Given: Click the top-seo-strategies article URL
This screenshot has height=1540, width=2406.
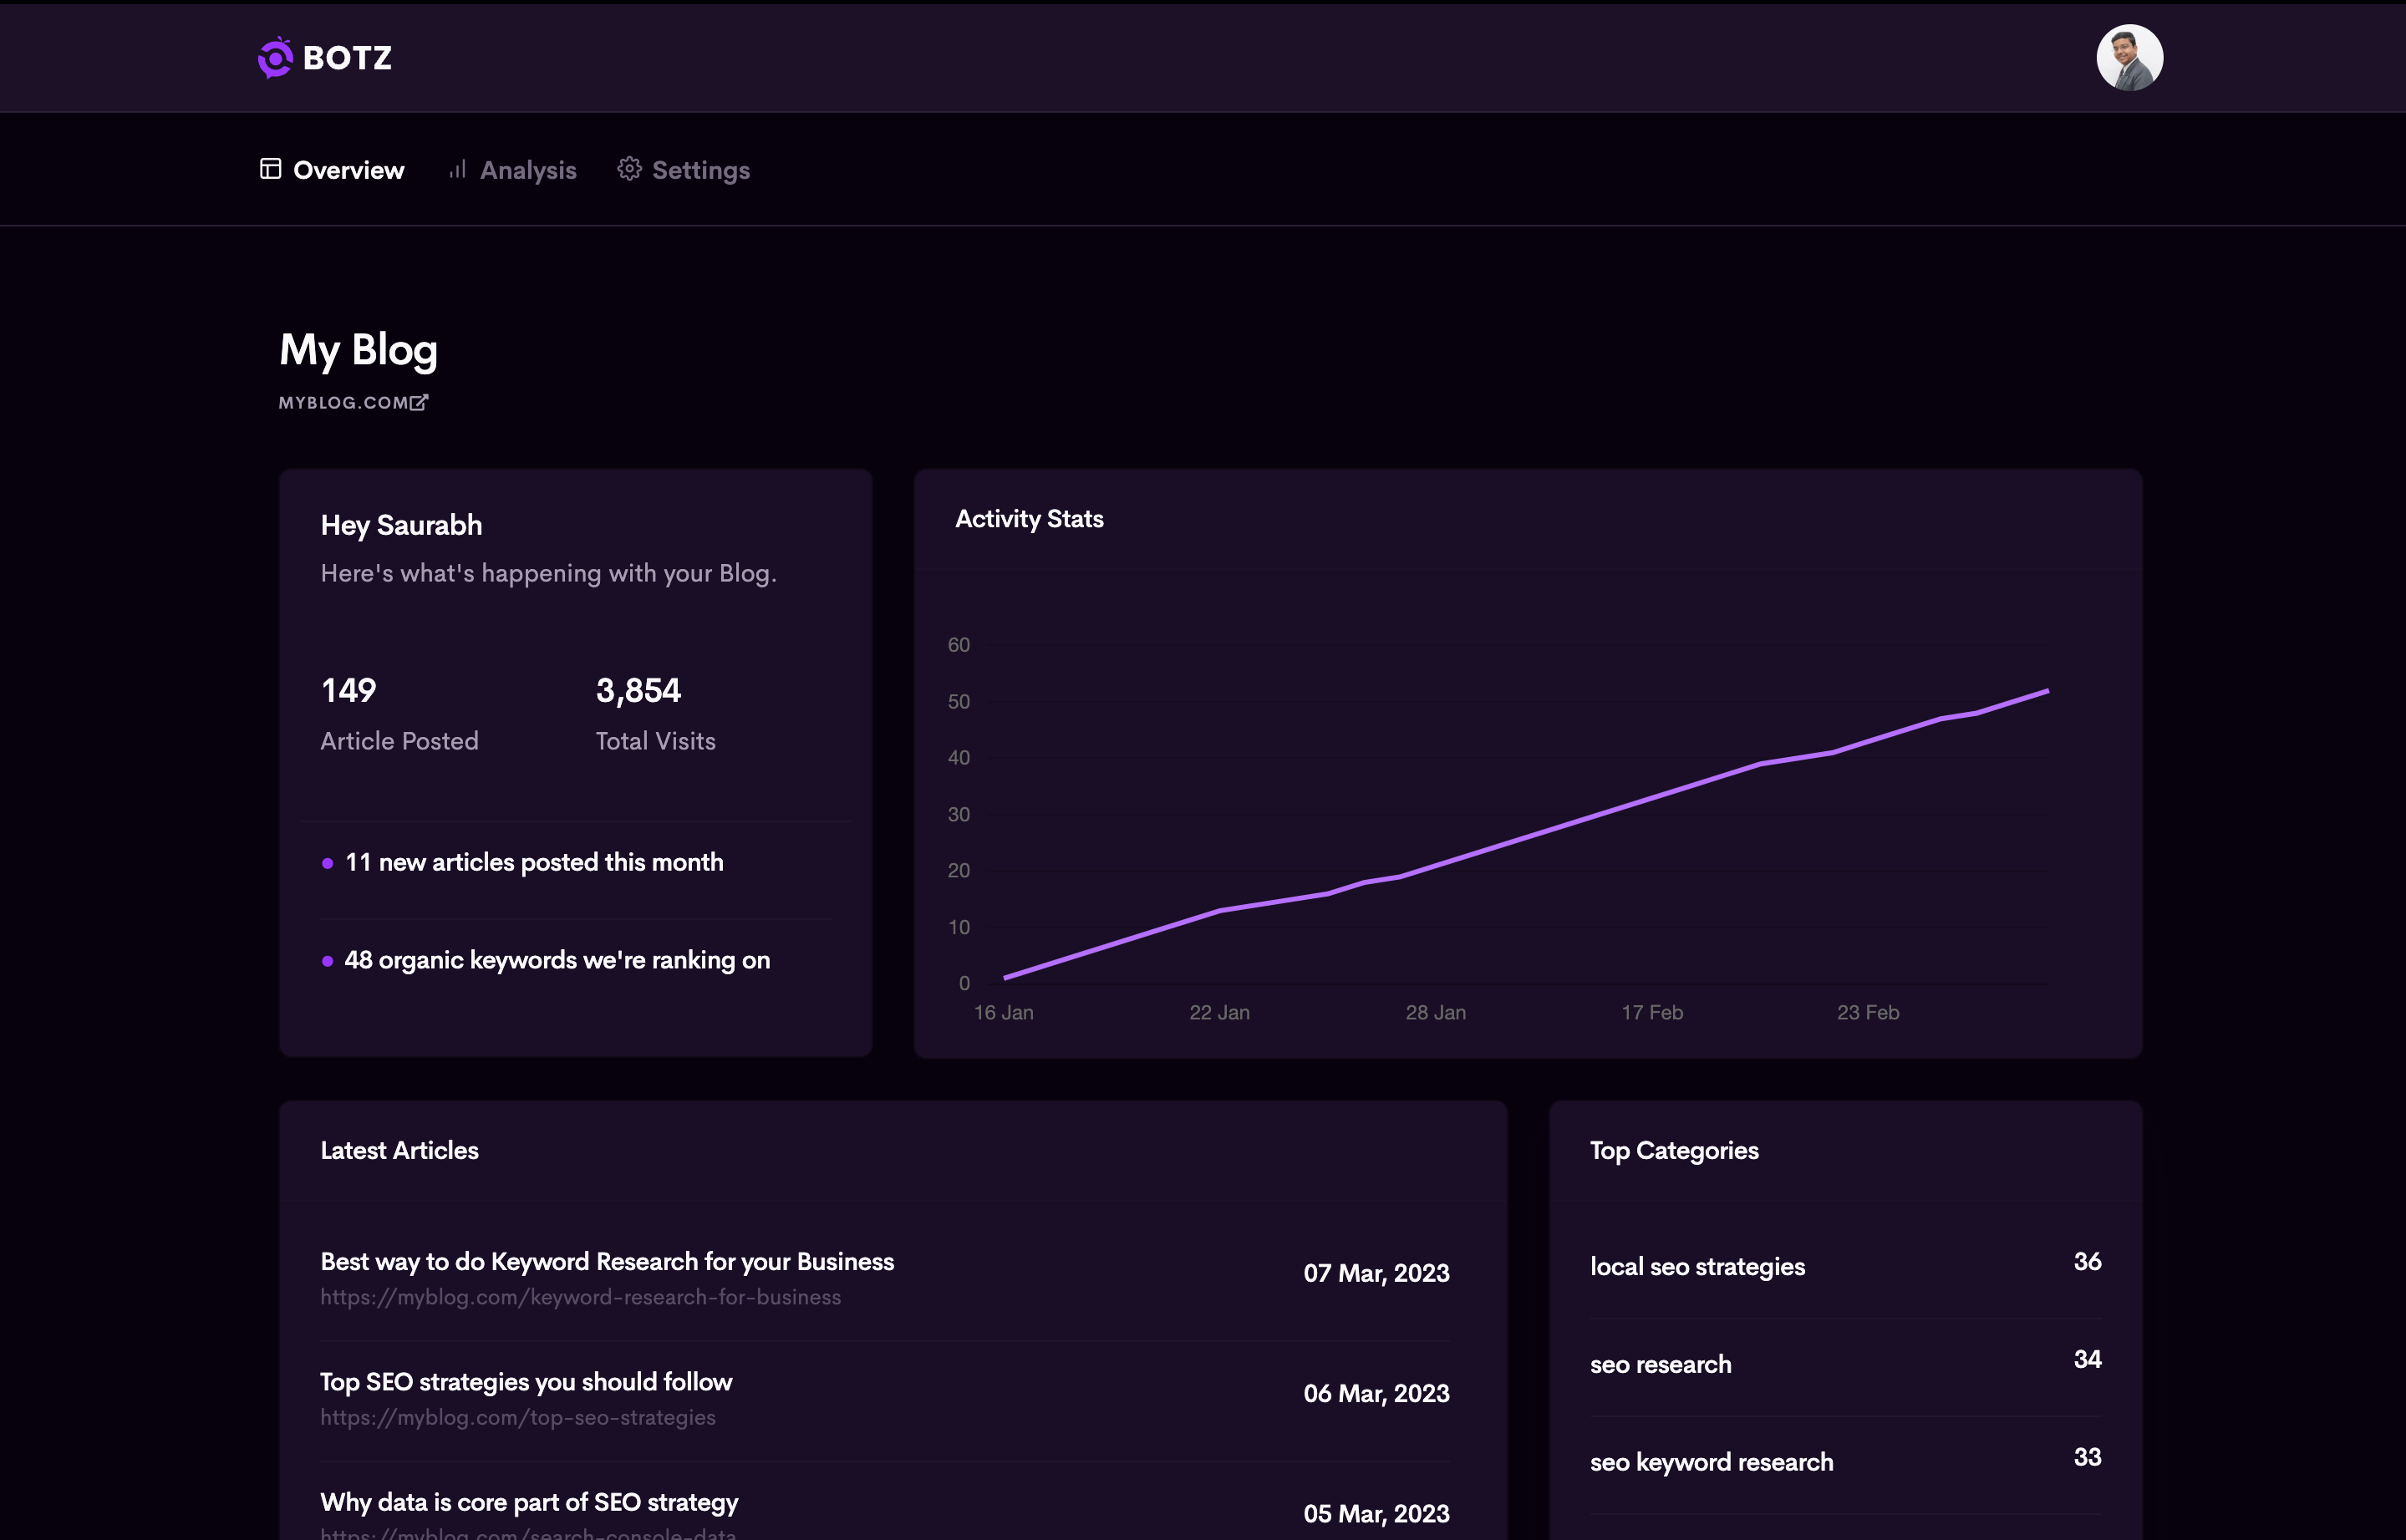Looking at the screenshot, I should pos(517,1417).
